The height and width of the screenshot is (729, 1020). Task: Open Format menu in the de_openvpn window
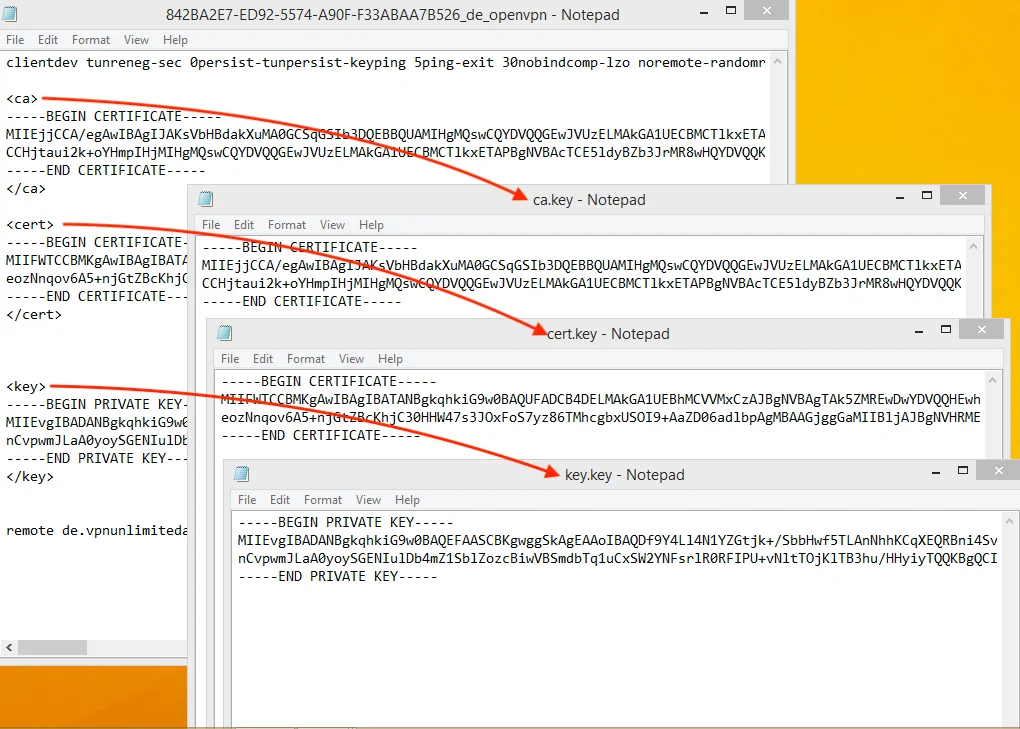[x=91, y=40]
